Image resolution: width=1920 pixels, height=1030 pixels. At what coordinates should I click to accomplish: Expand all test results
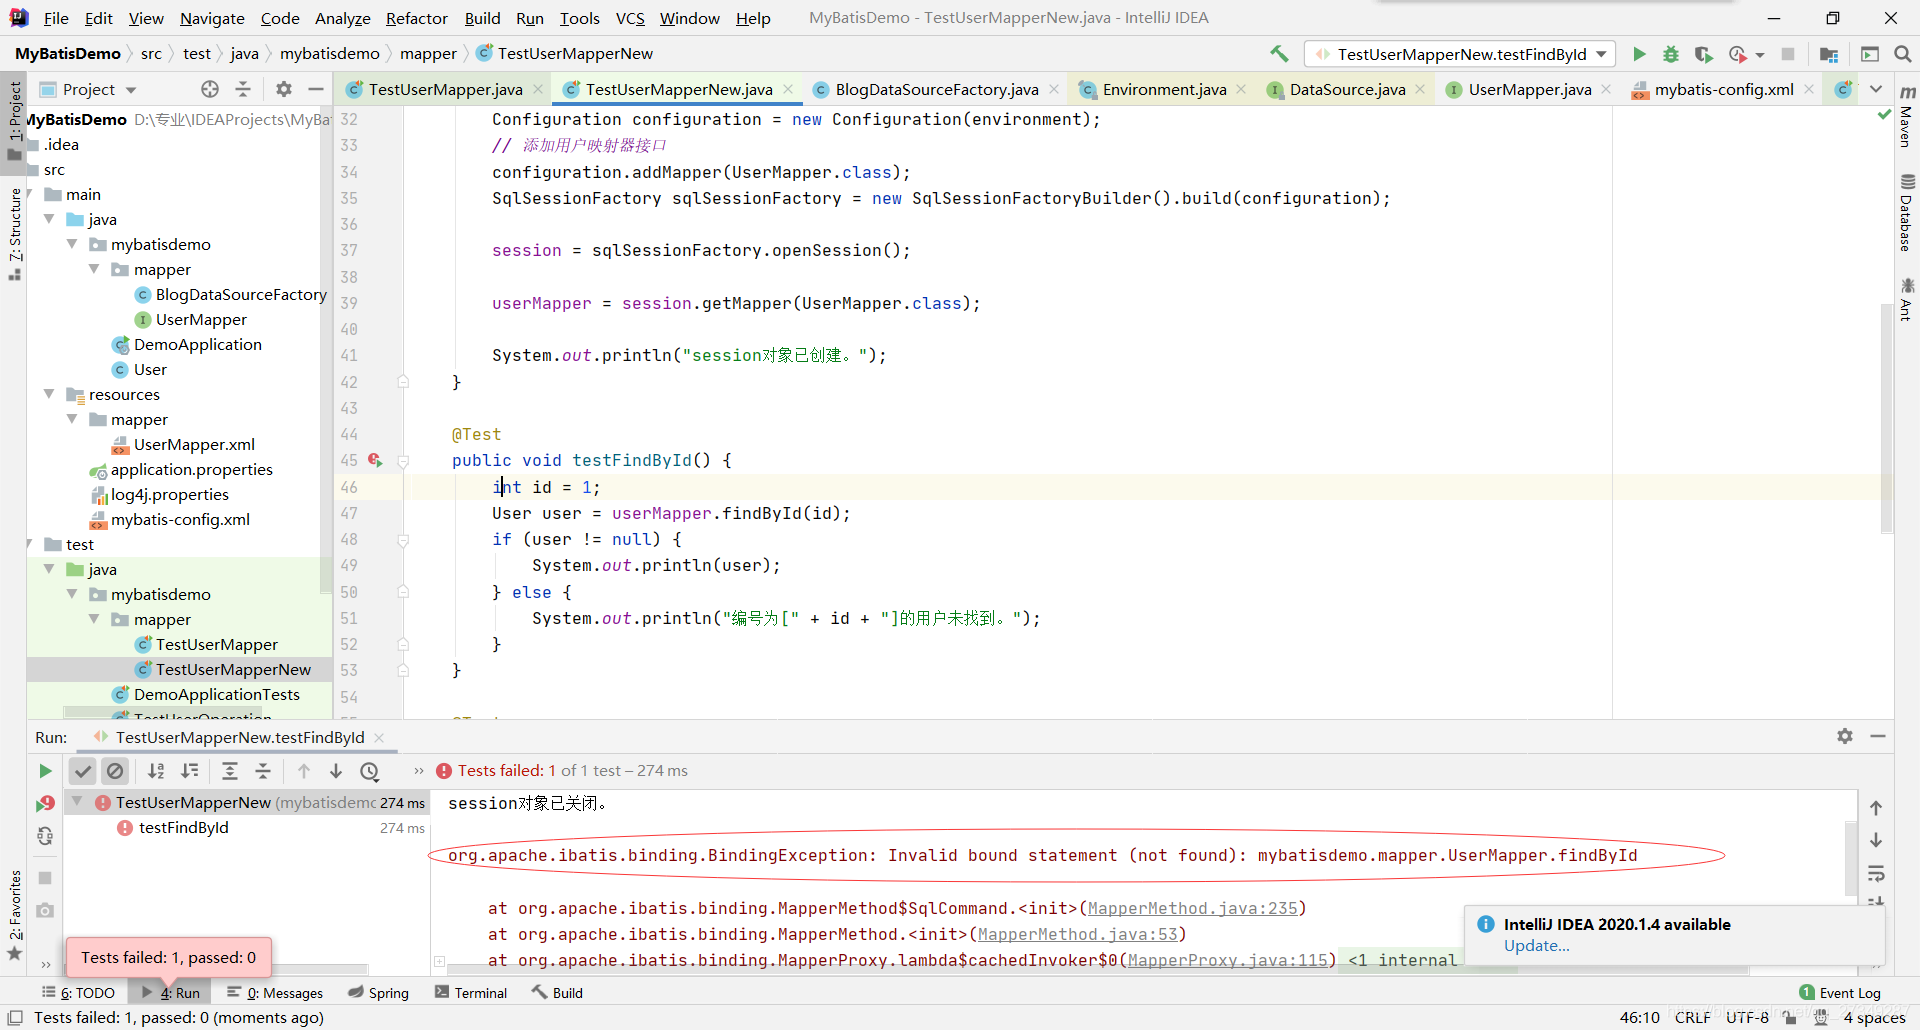pos(230,771)
